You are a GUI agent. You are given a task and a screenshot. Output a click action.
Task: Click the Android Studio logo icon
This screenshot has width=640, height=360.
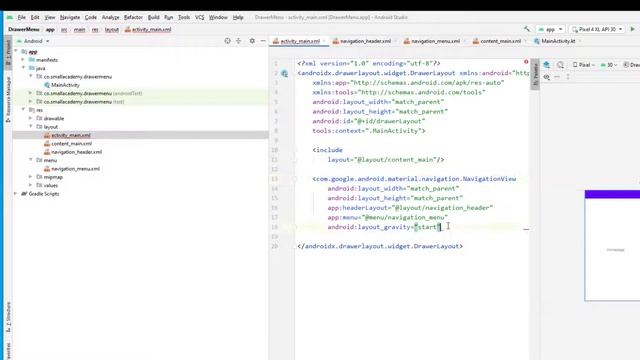click(x=9, y=17)
